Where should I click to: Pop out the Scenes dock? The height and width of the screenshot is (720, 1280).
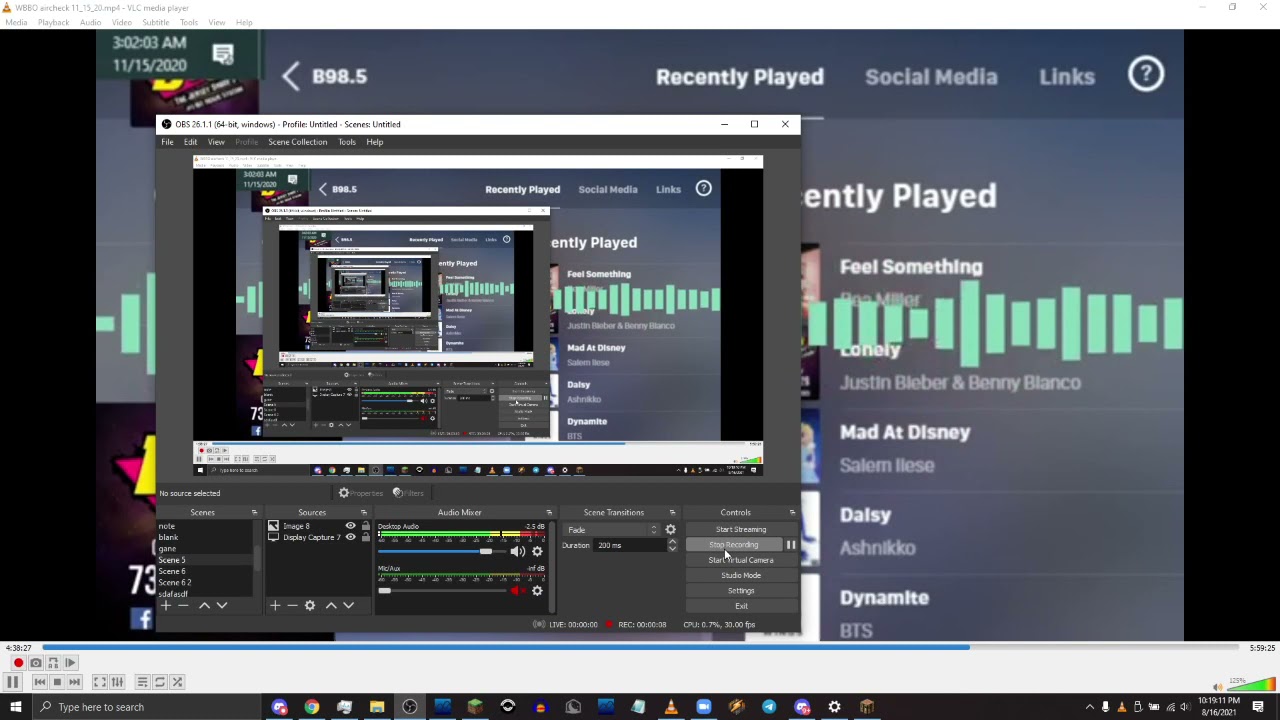[x=254, y=513]
